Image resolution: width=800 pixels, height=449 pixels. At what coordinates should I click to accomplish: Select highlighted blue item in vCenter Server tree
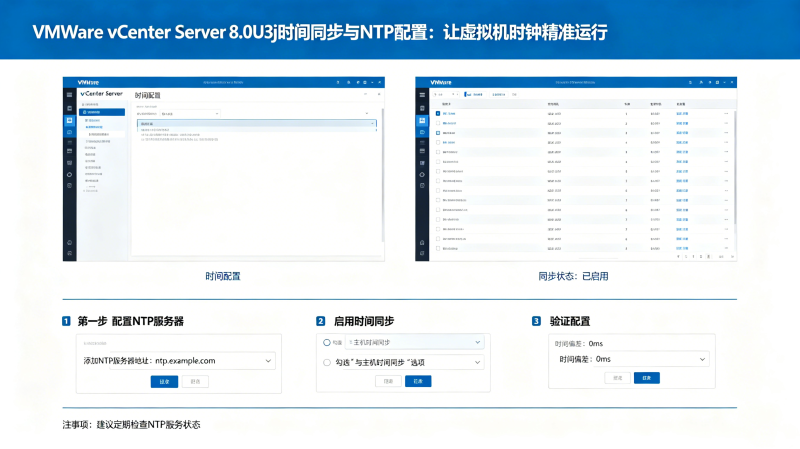[102, 112]
